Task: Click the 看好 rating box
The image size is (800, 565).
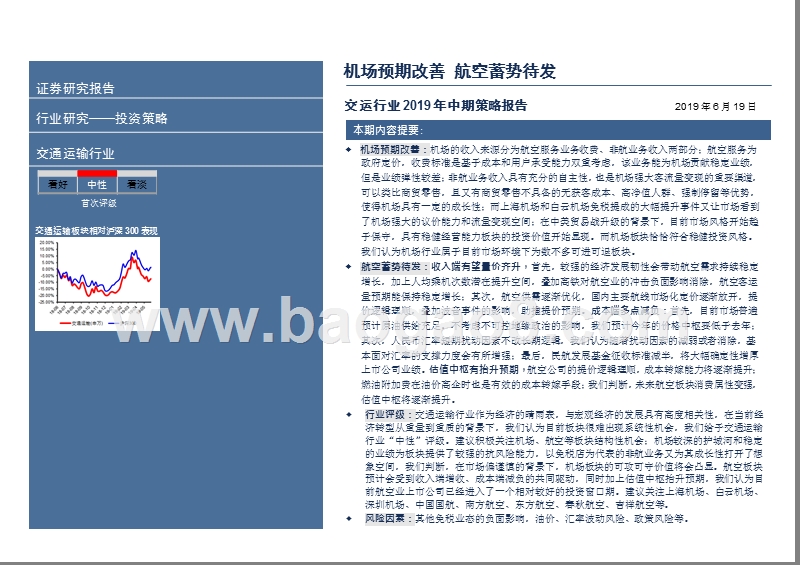Action: pyautogui.click(x=58, y=184)
